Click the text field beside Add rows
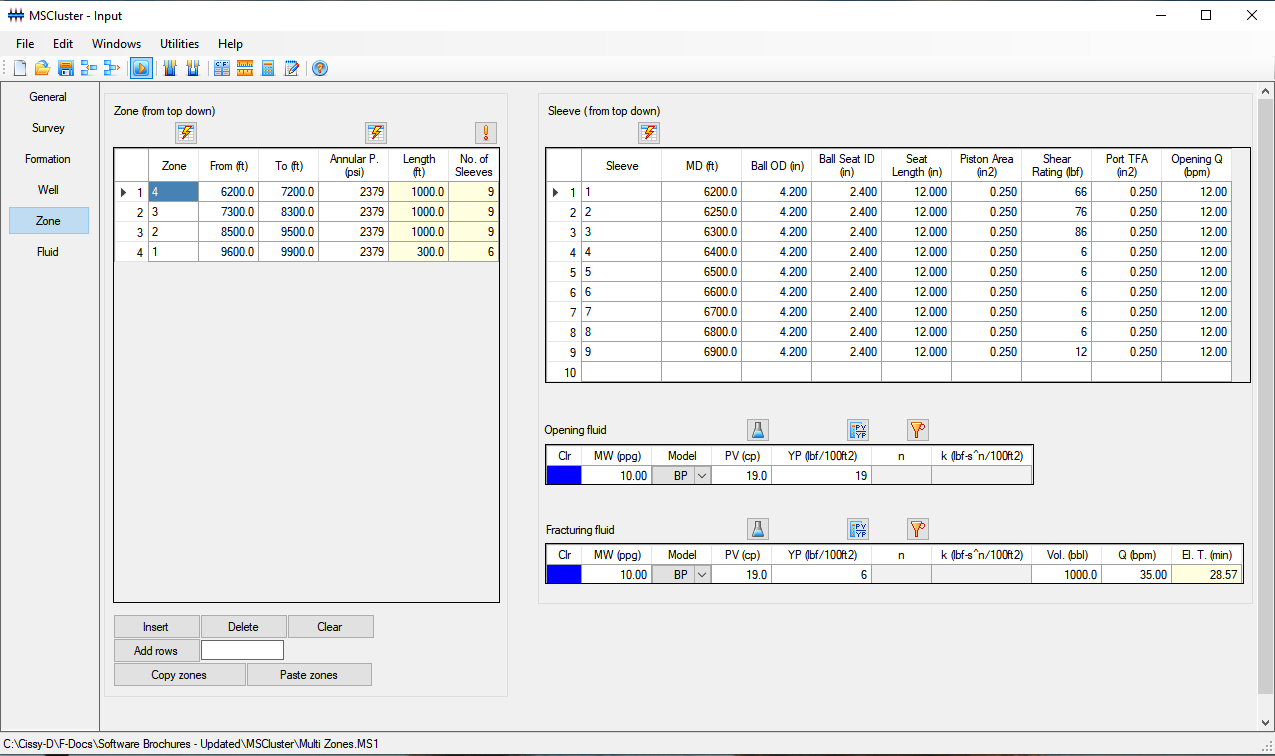 click(x=242, y=651)
